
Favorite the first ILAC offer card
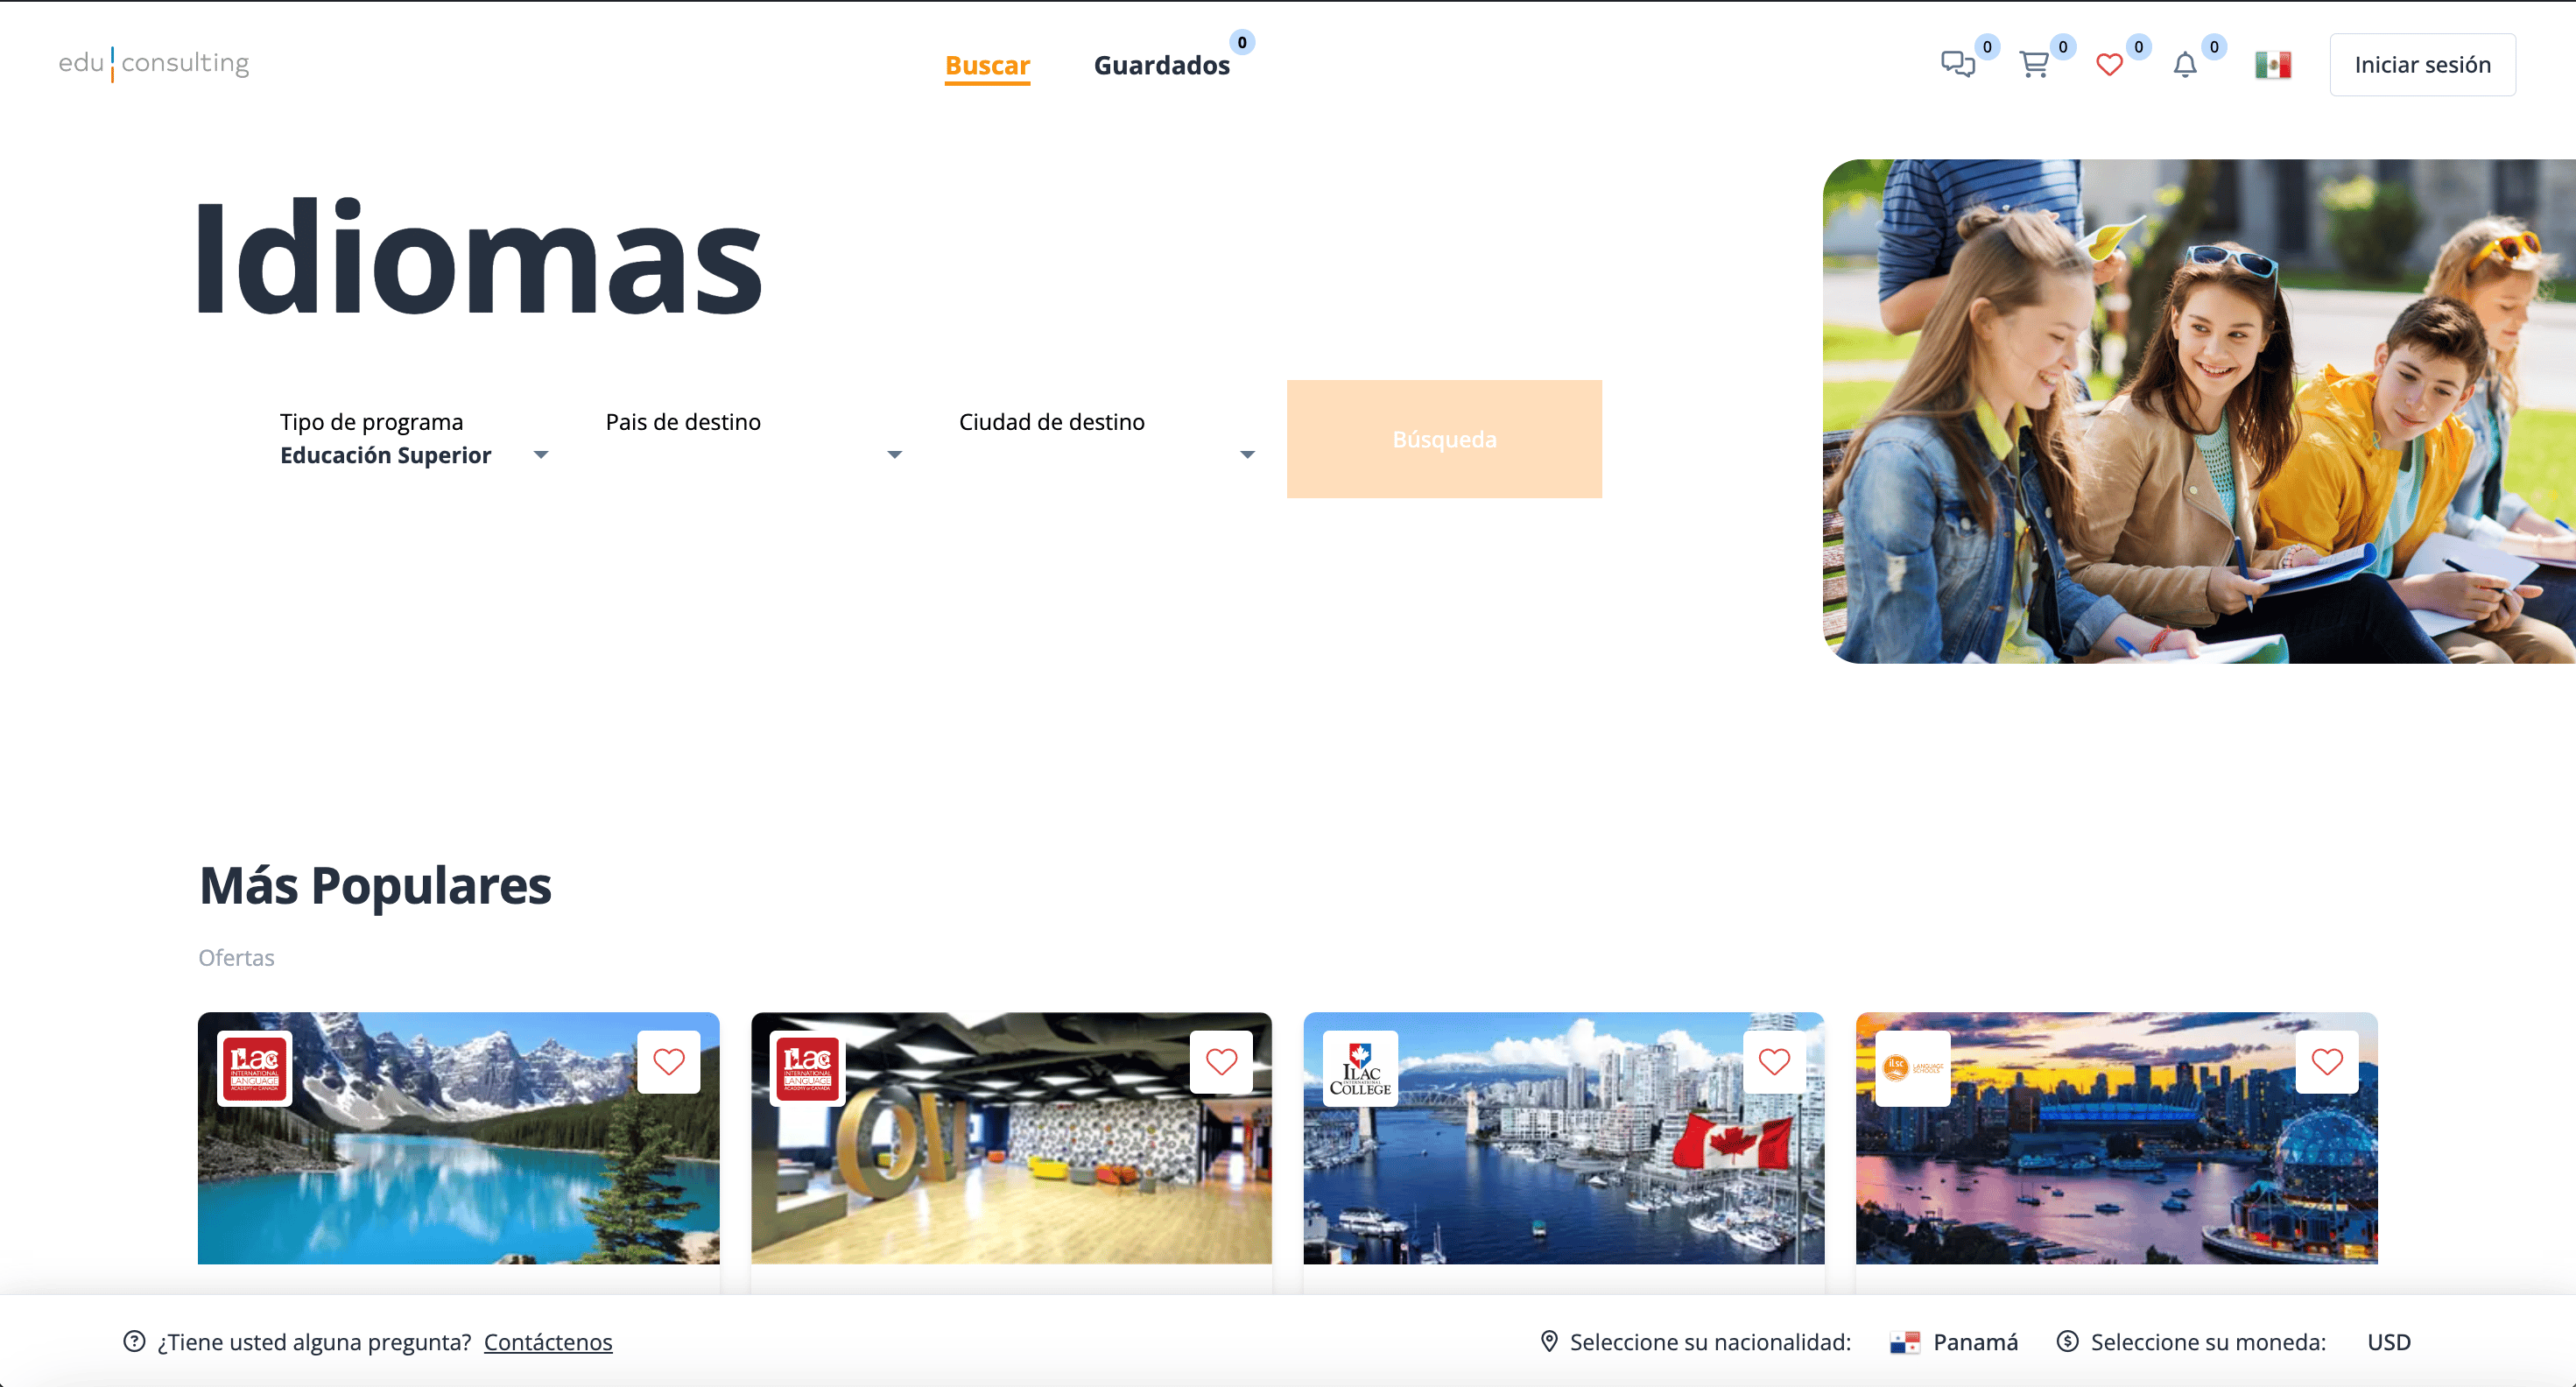click(669, 1061)
